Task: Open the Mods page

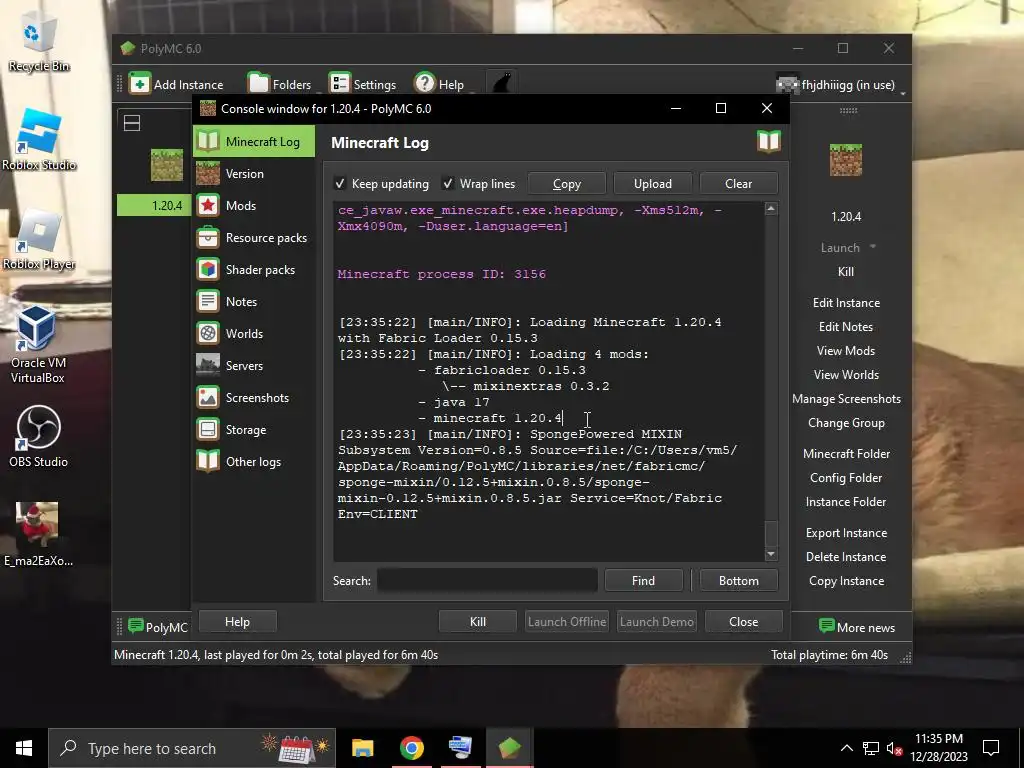Action: pyautogui.click(x=253, y=206)
